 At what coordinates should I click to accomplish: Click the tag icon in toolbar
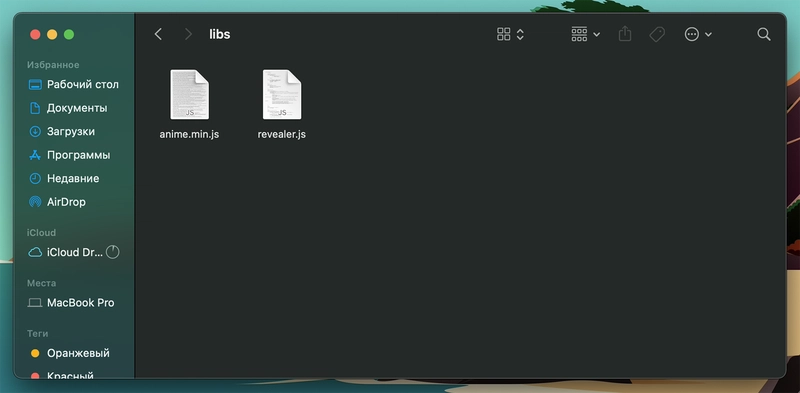pos(657,34)
